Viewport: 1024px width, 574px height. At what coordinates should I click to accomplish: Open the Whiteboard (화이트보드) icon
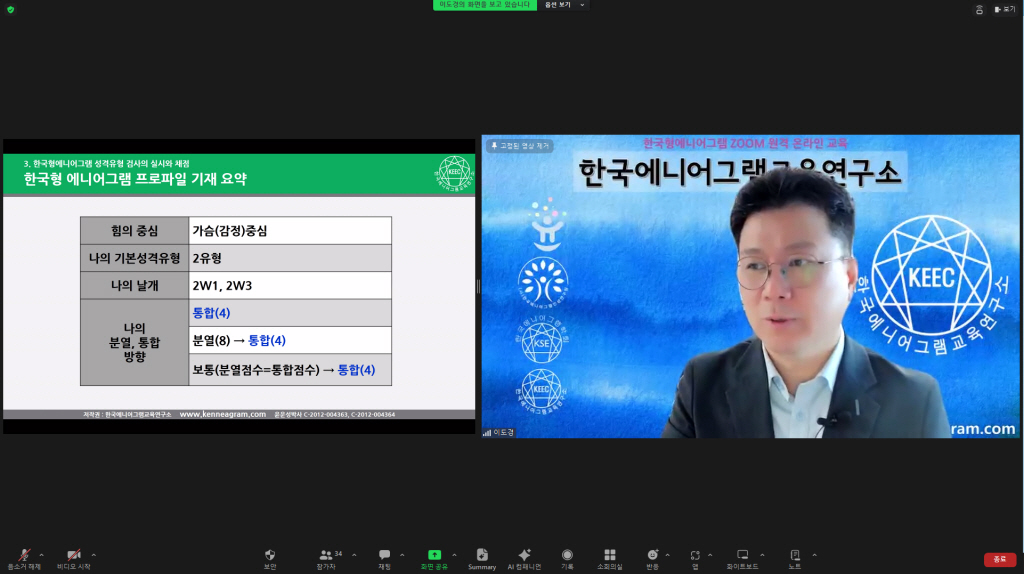(743, 555)
